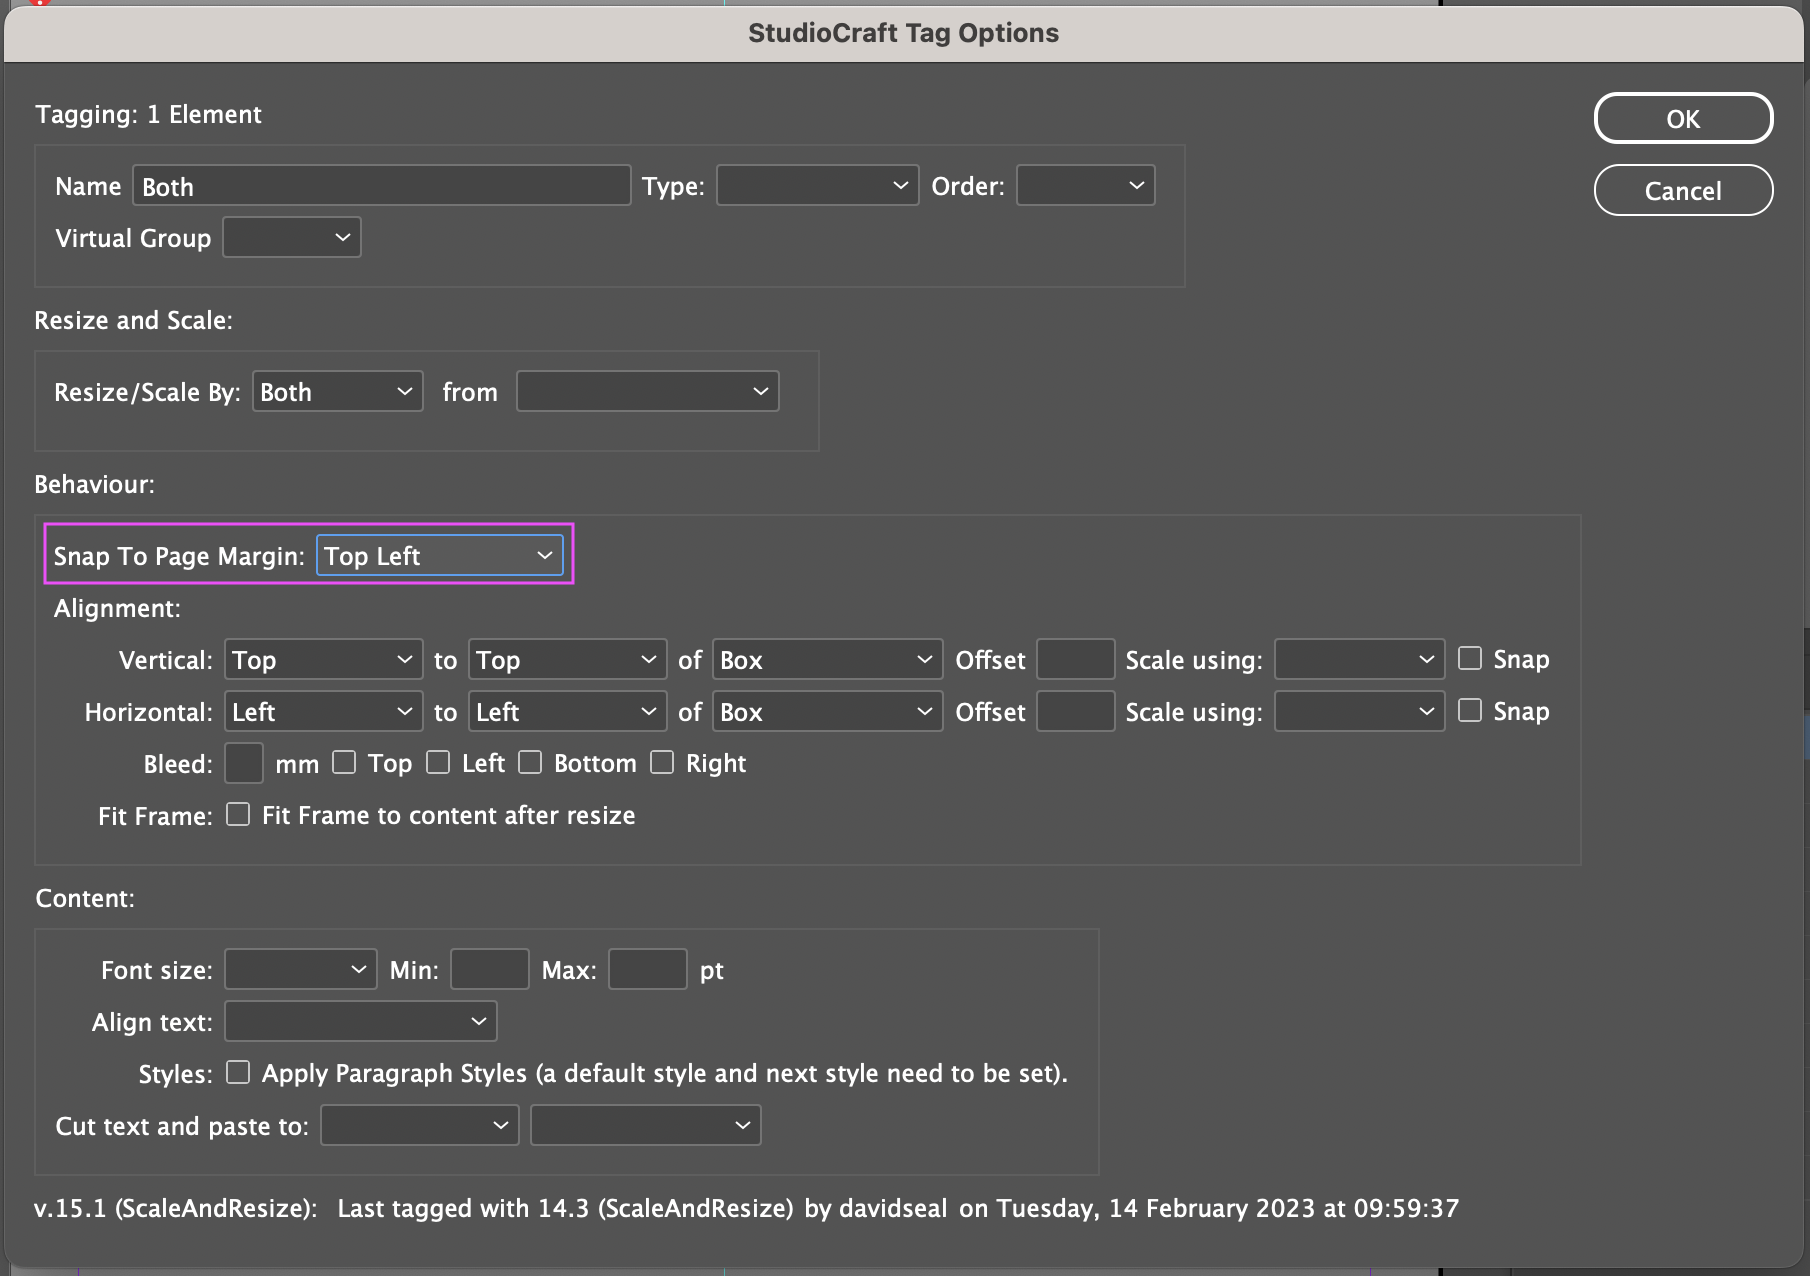Image resolution: width=1810 pixels, height=1276 pixels.
Task: Open the Align text dropdown
Action: tap(361, 1022)
